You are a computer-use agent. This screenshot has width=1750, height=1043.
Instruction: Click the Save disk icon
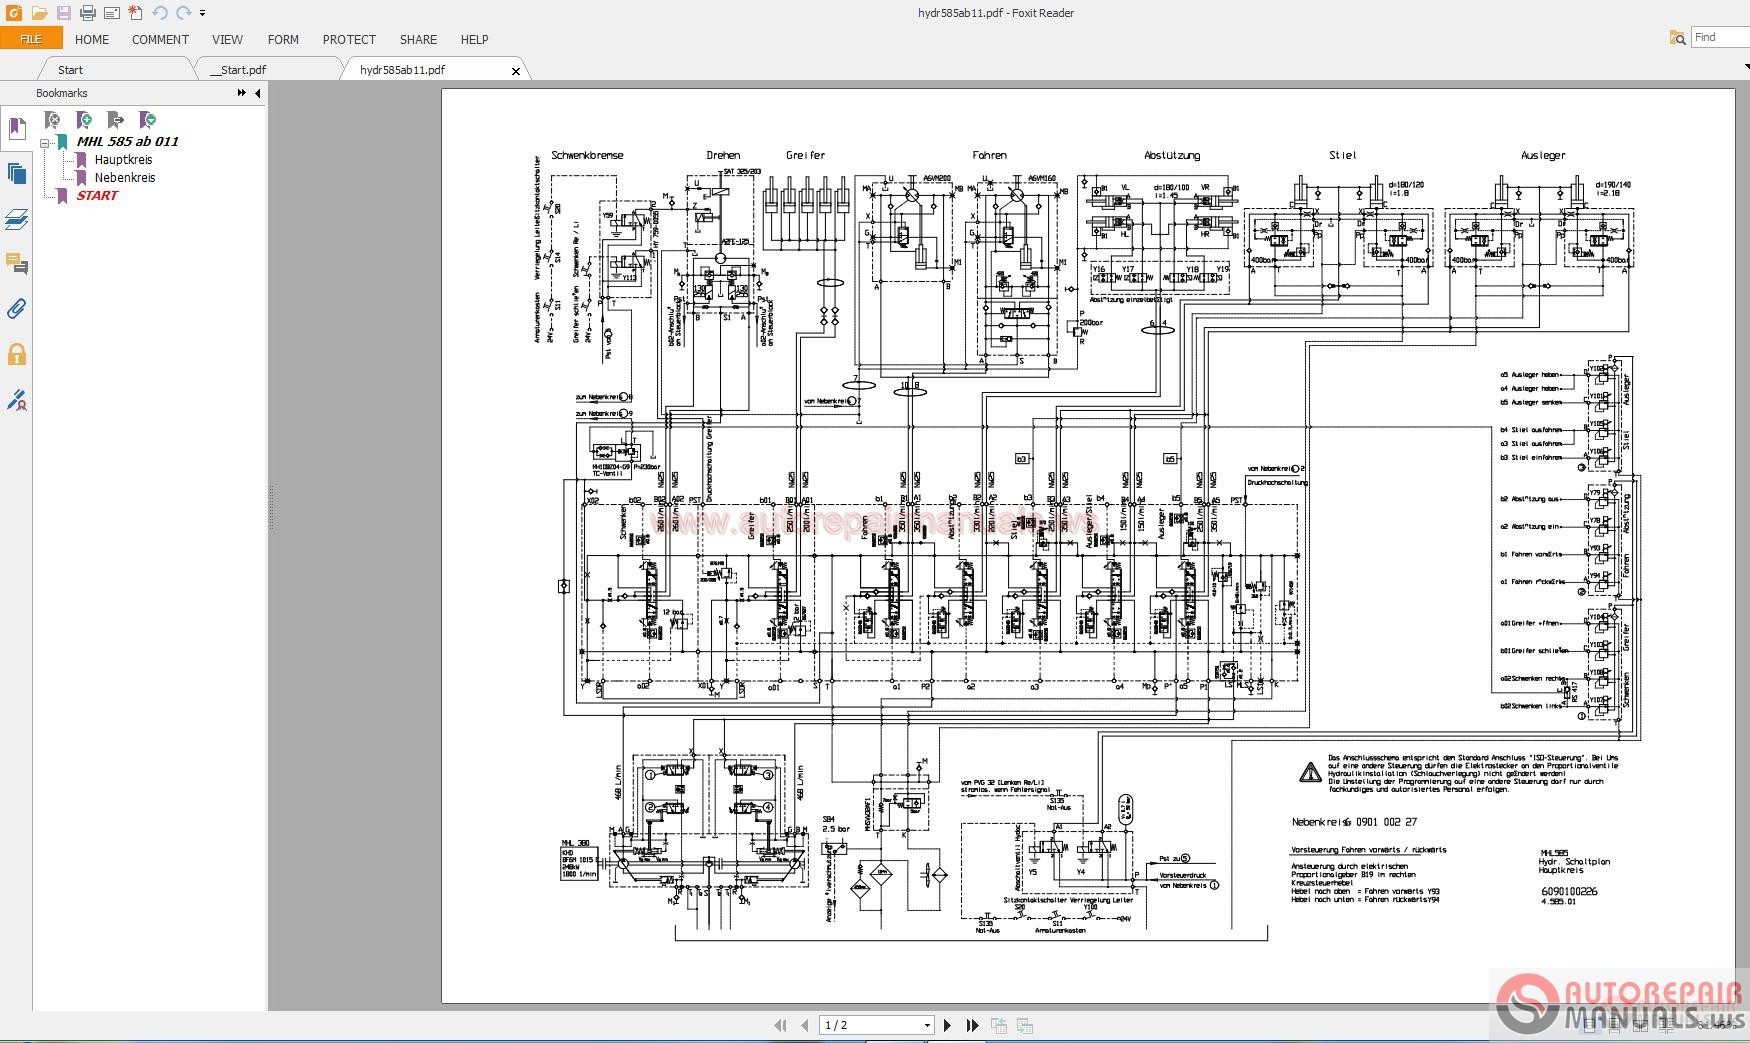coord(64,13)
